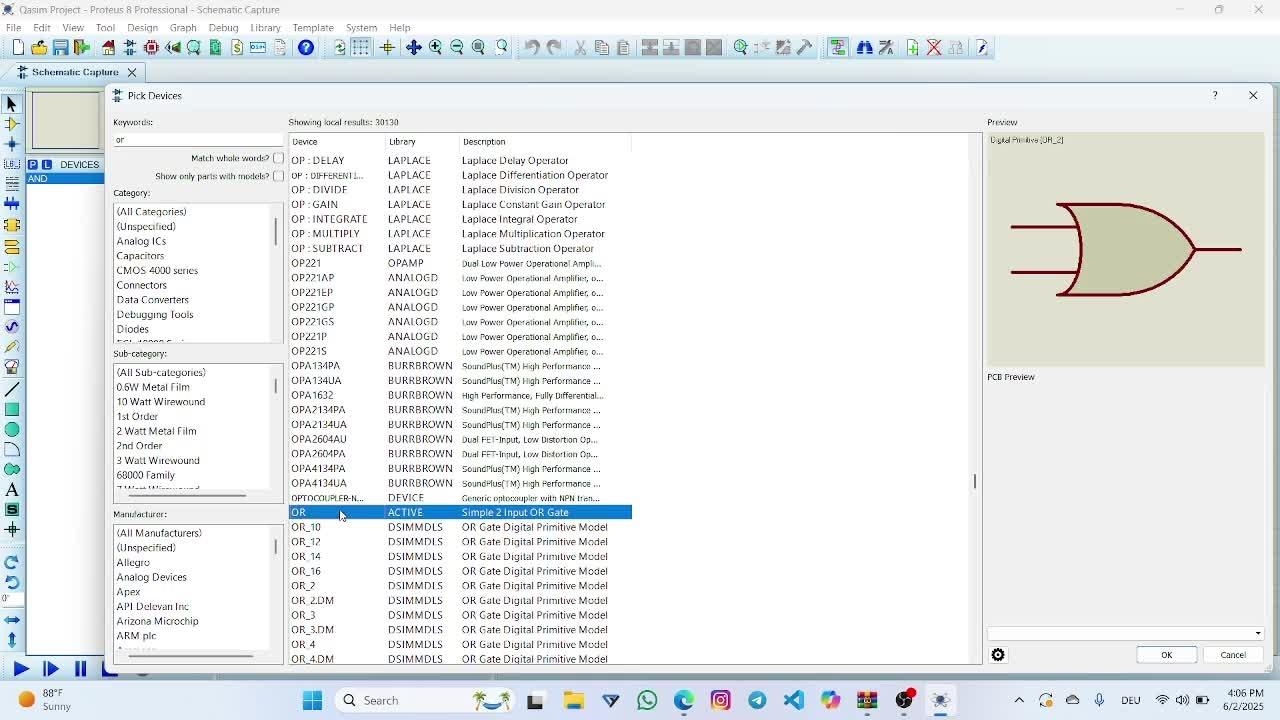Click the Cancel button in Pick Devices
This screenshot has width=1280, height=720.
click(x=1232, y=655)
